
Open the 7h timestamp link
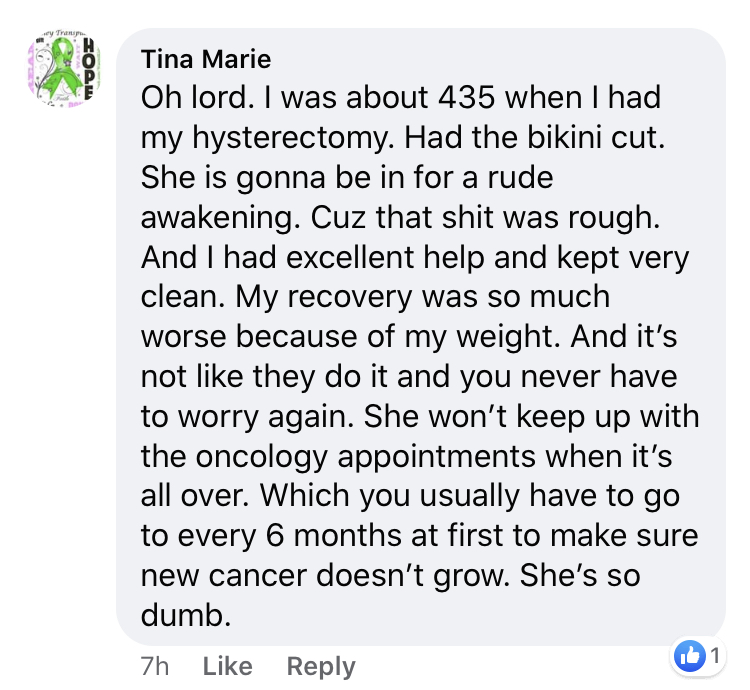coord(155,667)
